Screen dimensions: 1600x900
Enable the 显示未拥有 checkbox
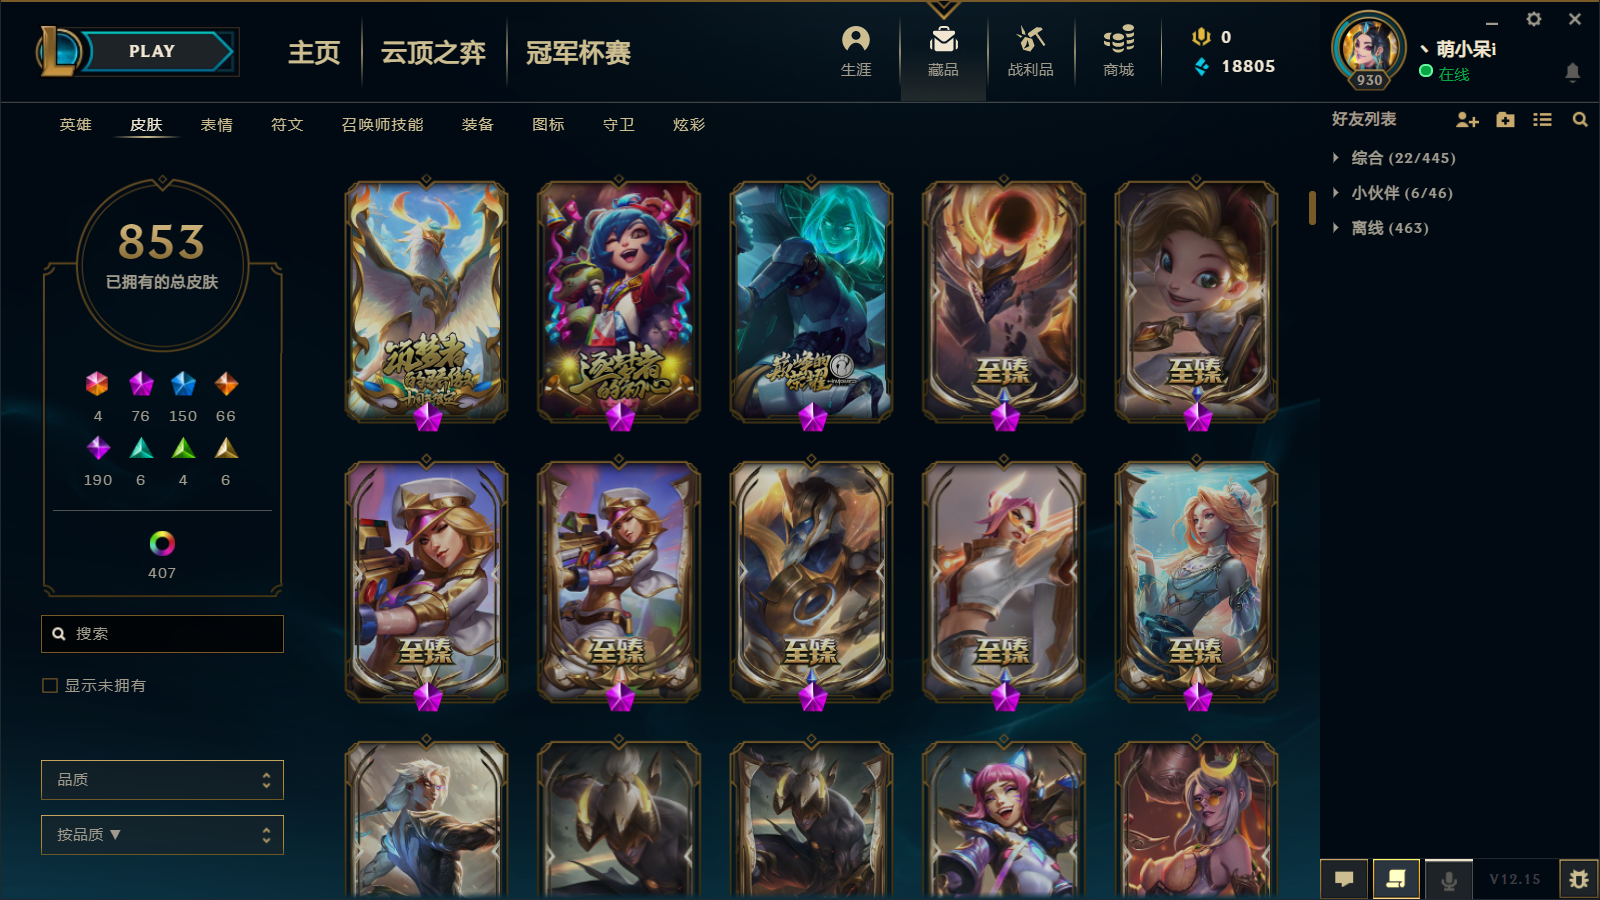click(50, 685)
